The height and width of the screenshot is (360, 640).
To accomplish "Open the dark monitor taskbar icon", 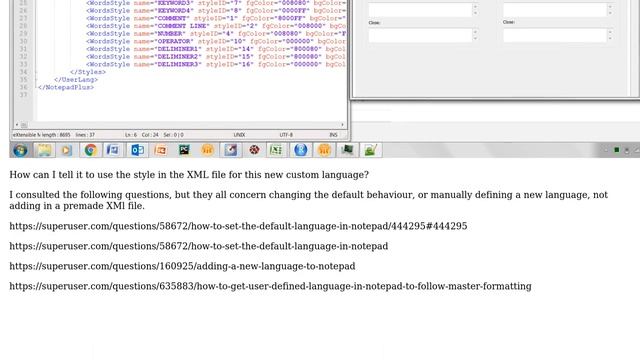I will [x=347, y=150].
